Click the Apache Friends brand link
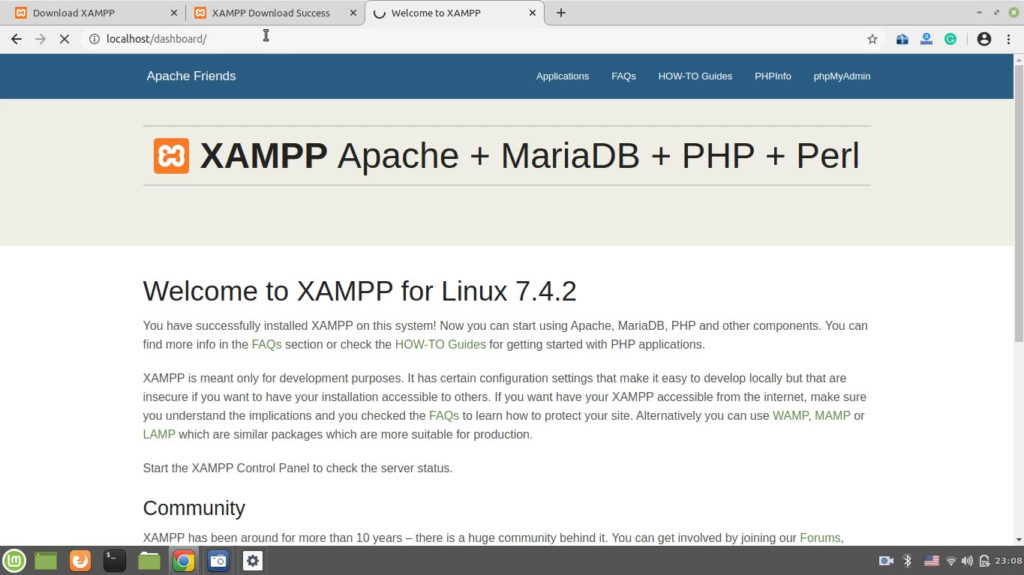 (191, 76)
